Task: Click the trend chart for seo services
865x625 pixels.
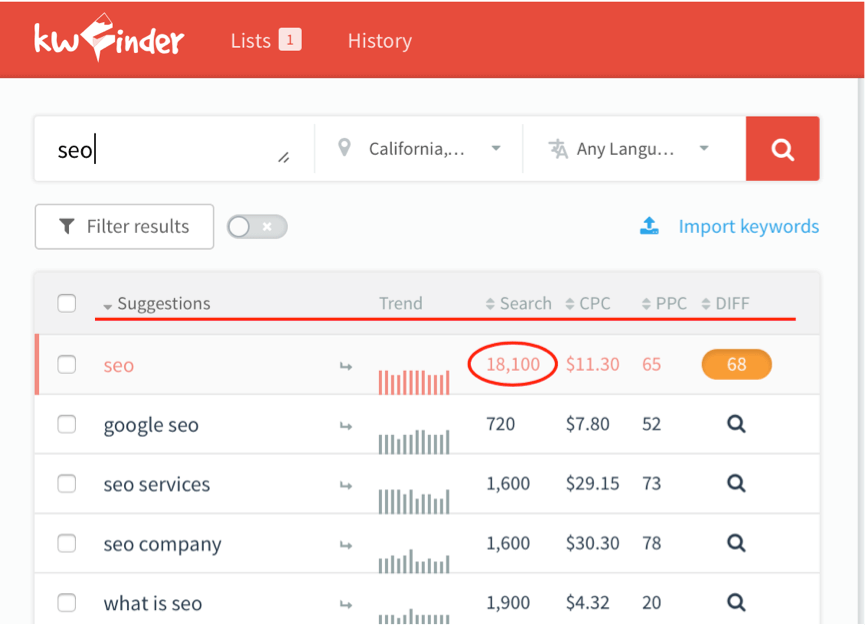Action: tap(414, 501)
